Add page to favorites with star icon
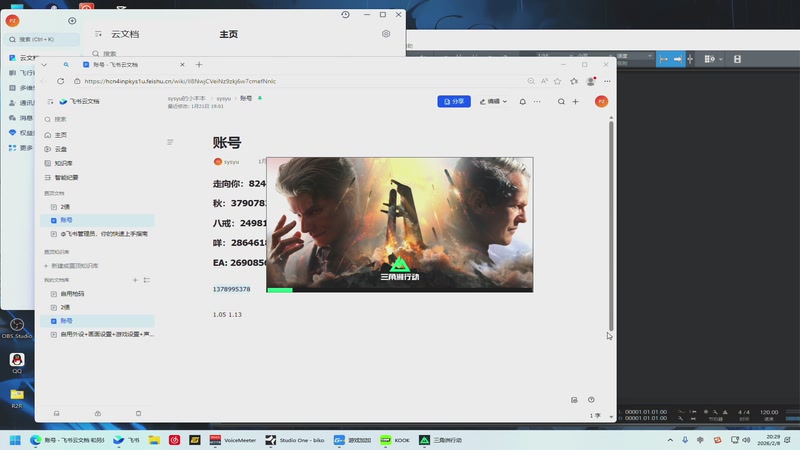This screenshot has width=800, height=450. point(558,81)
